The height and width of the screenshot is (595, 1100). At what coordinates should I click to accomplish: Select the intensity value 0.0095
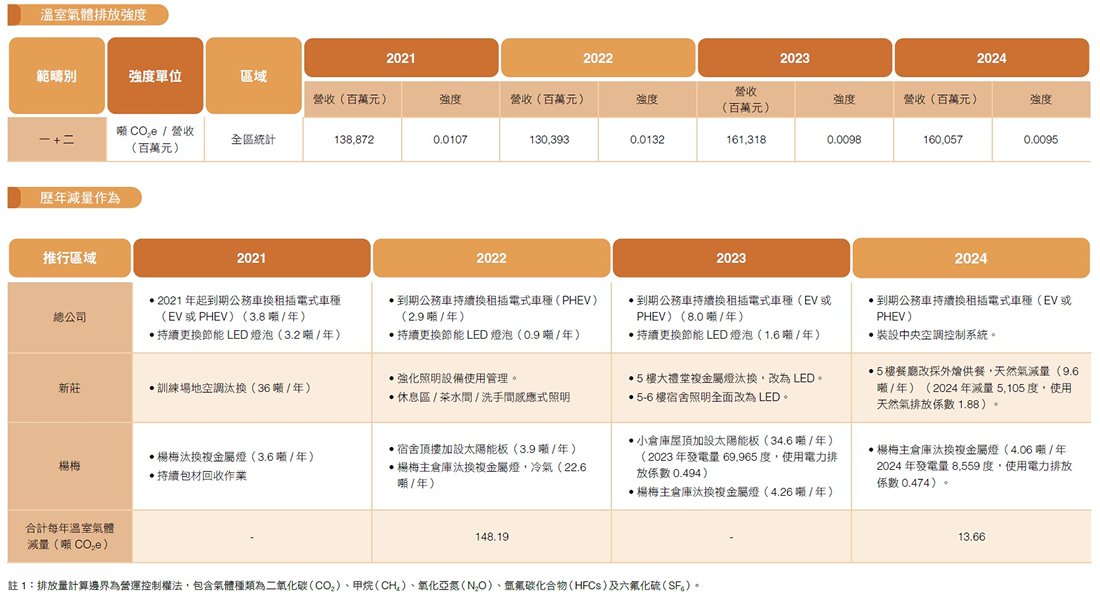[x=1040, y=140]
